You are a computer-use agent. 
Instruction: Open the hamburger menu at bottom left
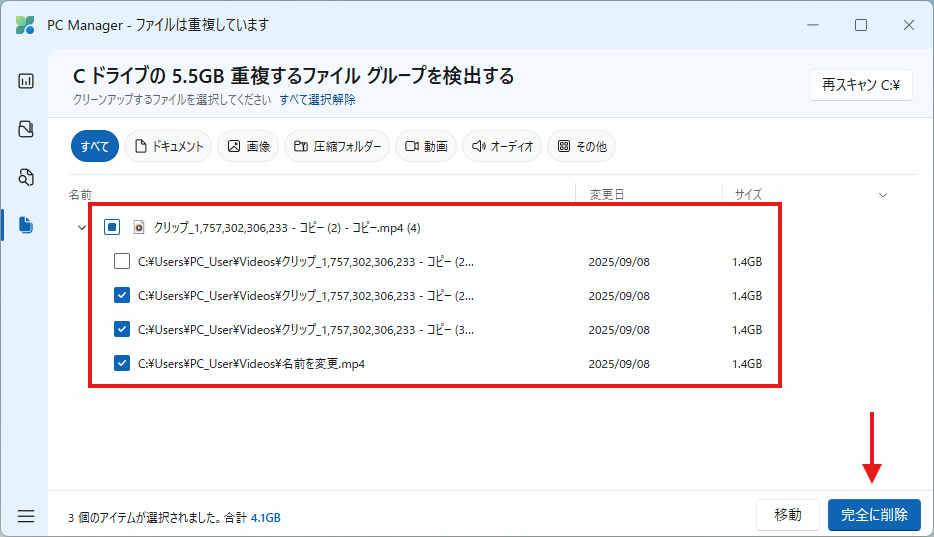point(26,516)
